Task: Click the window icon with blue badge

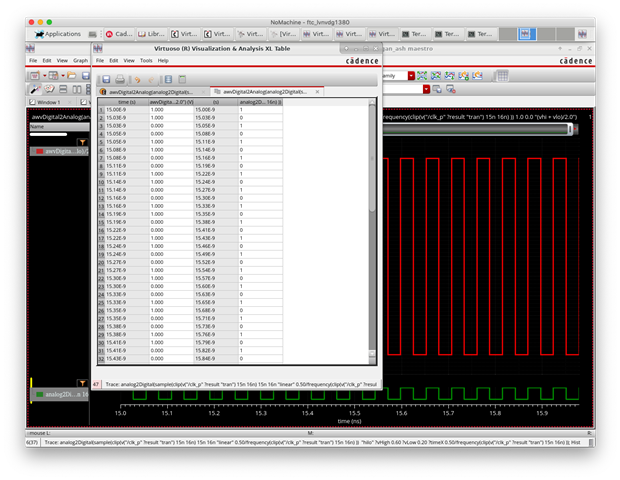Action: (x=437, y=89)
